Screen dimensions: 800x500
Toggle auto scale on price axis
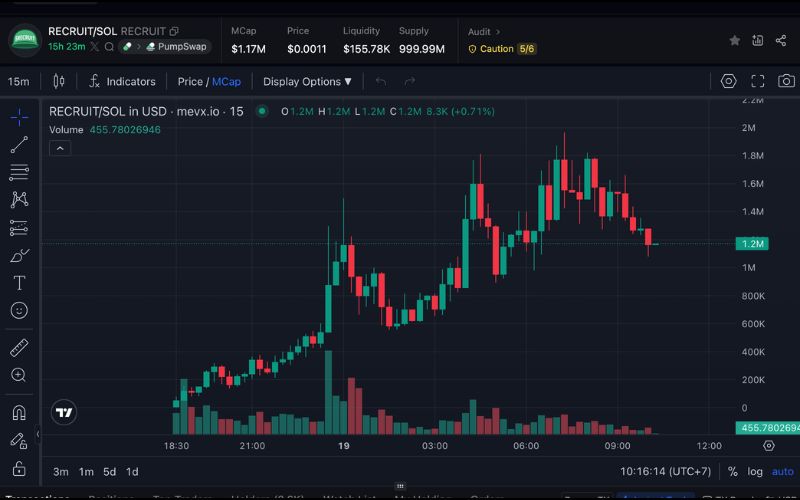point(782,471)
